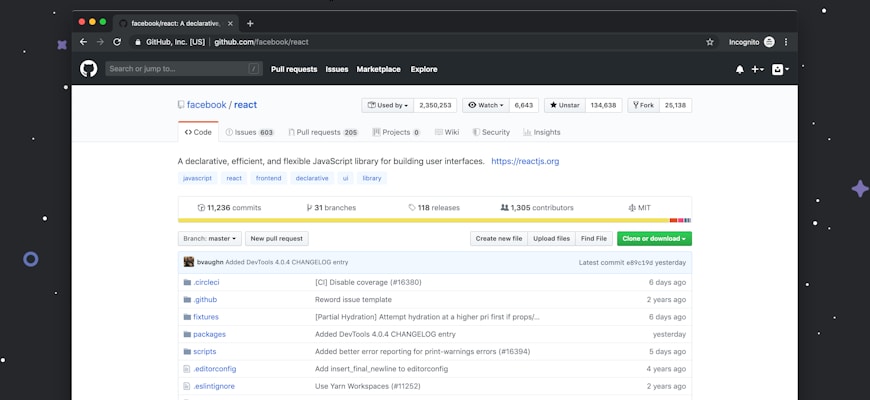Open the notifications bell
870x400 pixels.
coord(740,69)
